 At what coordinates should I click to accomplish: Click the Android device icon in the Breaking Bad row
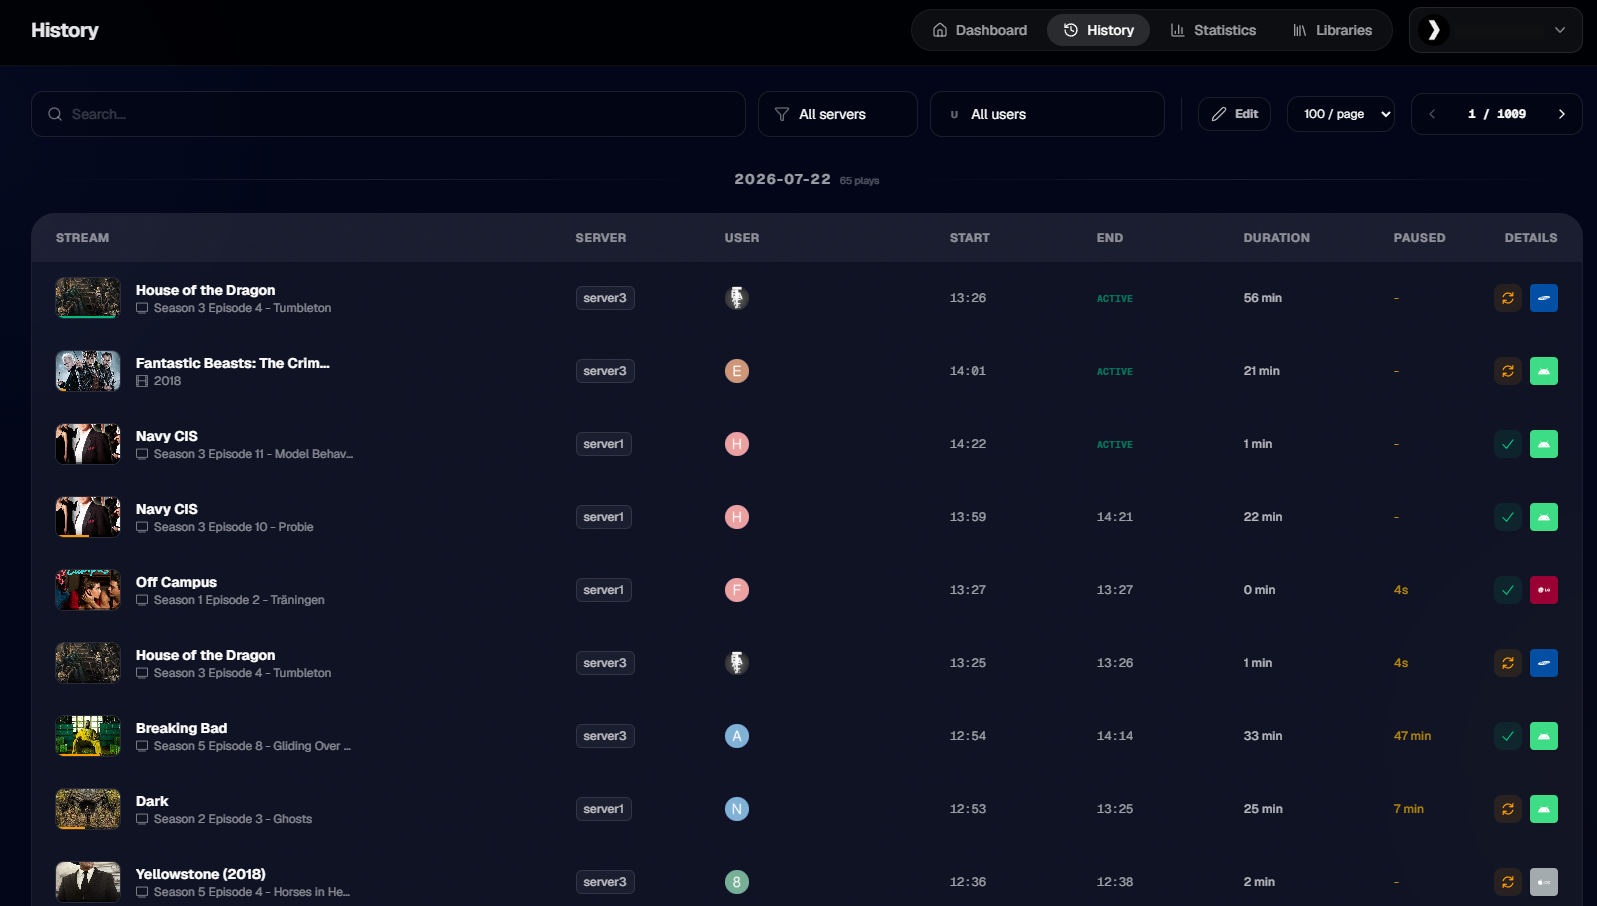[1544, 736]
